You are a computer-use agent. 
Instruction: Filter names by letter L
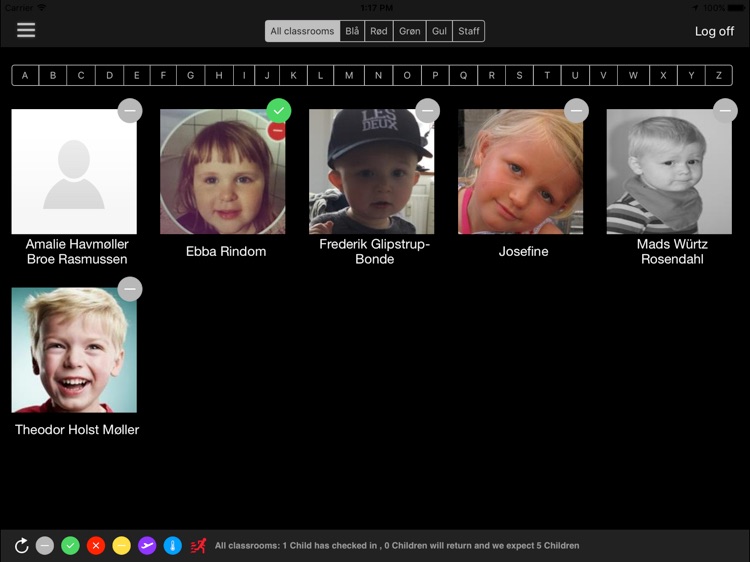coord(320,76)
